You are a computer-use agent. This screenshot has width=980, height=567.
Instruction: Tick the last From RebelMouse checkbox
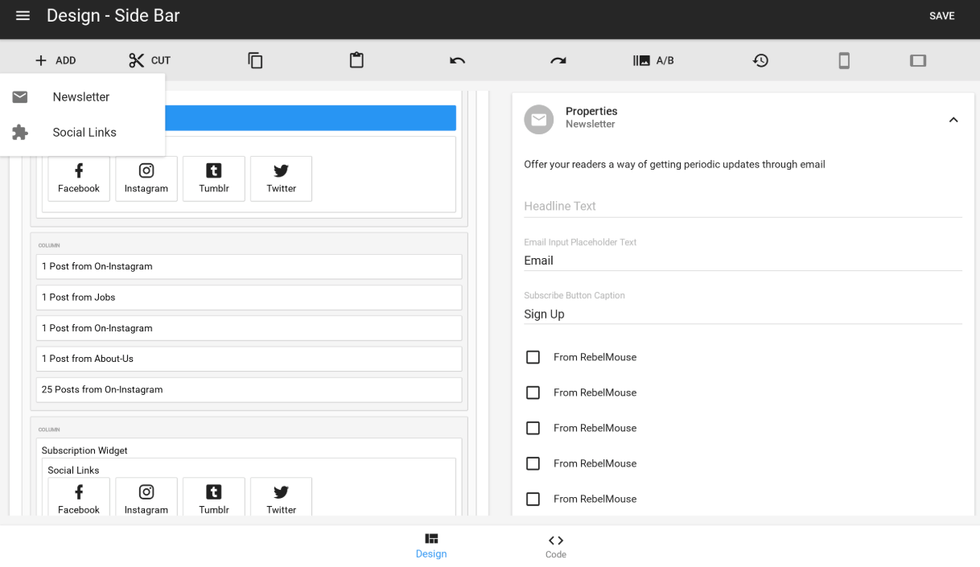533,499
